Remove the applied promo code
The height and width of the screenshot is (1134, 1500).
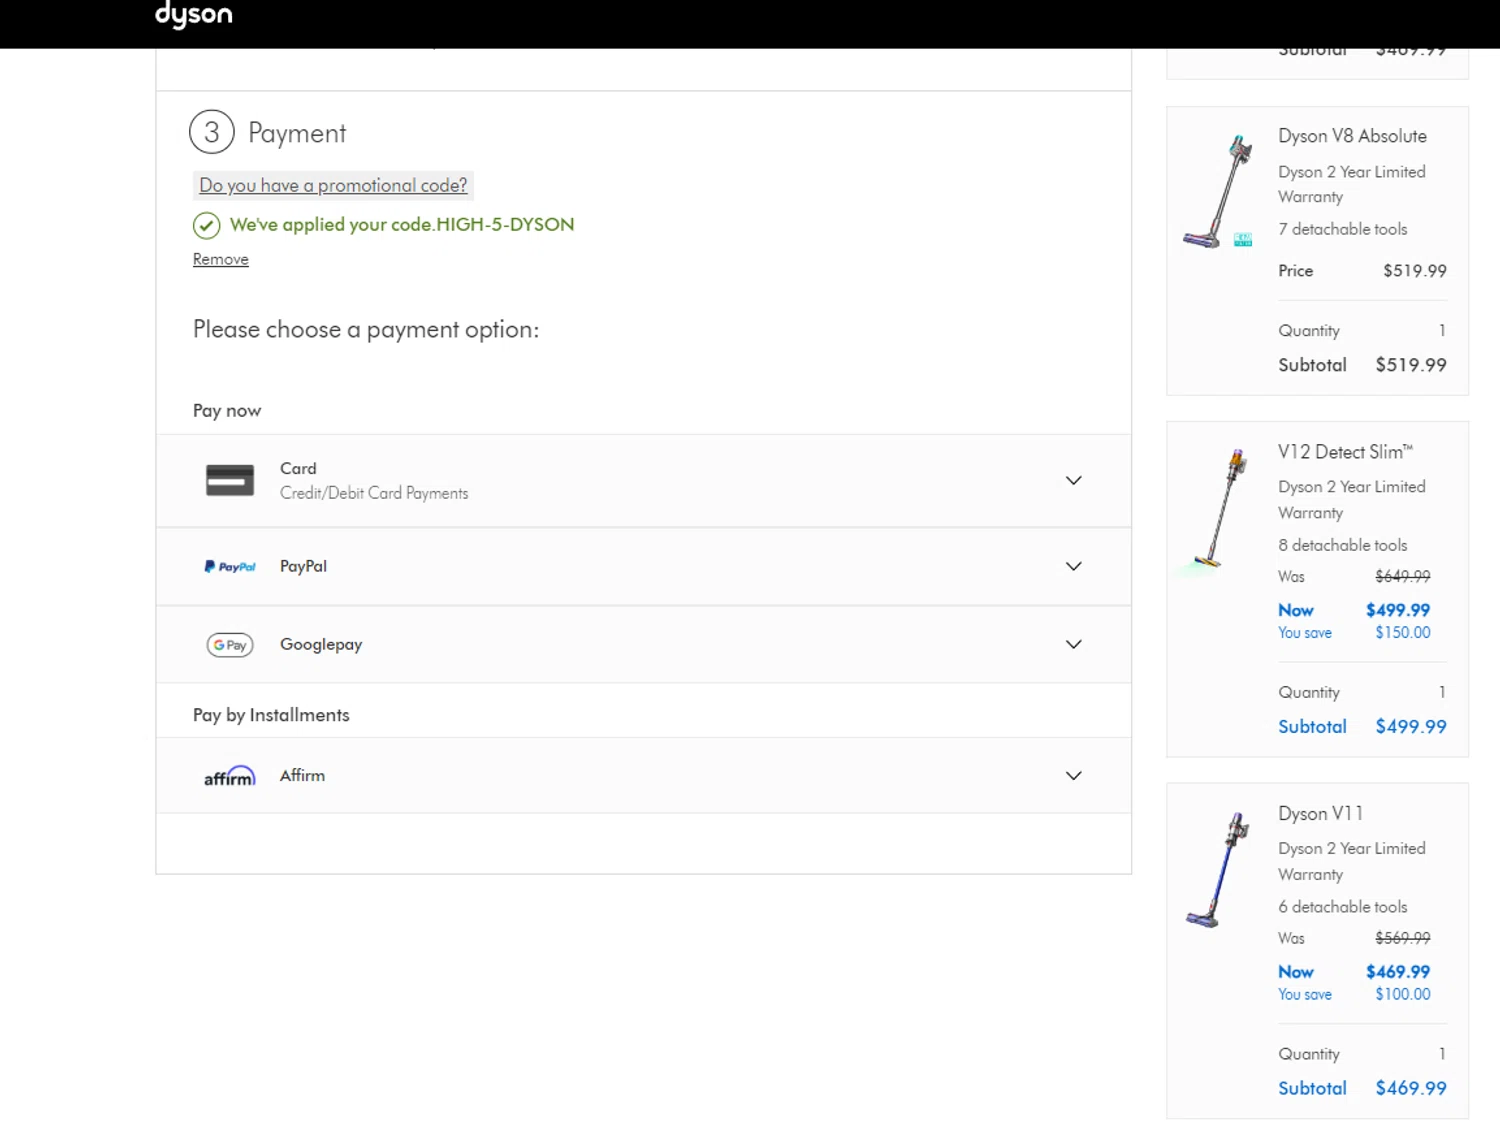(221, 260)
